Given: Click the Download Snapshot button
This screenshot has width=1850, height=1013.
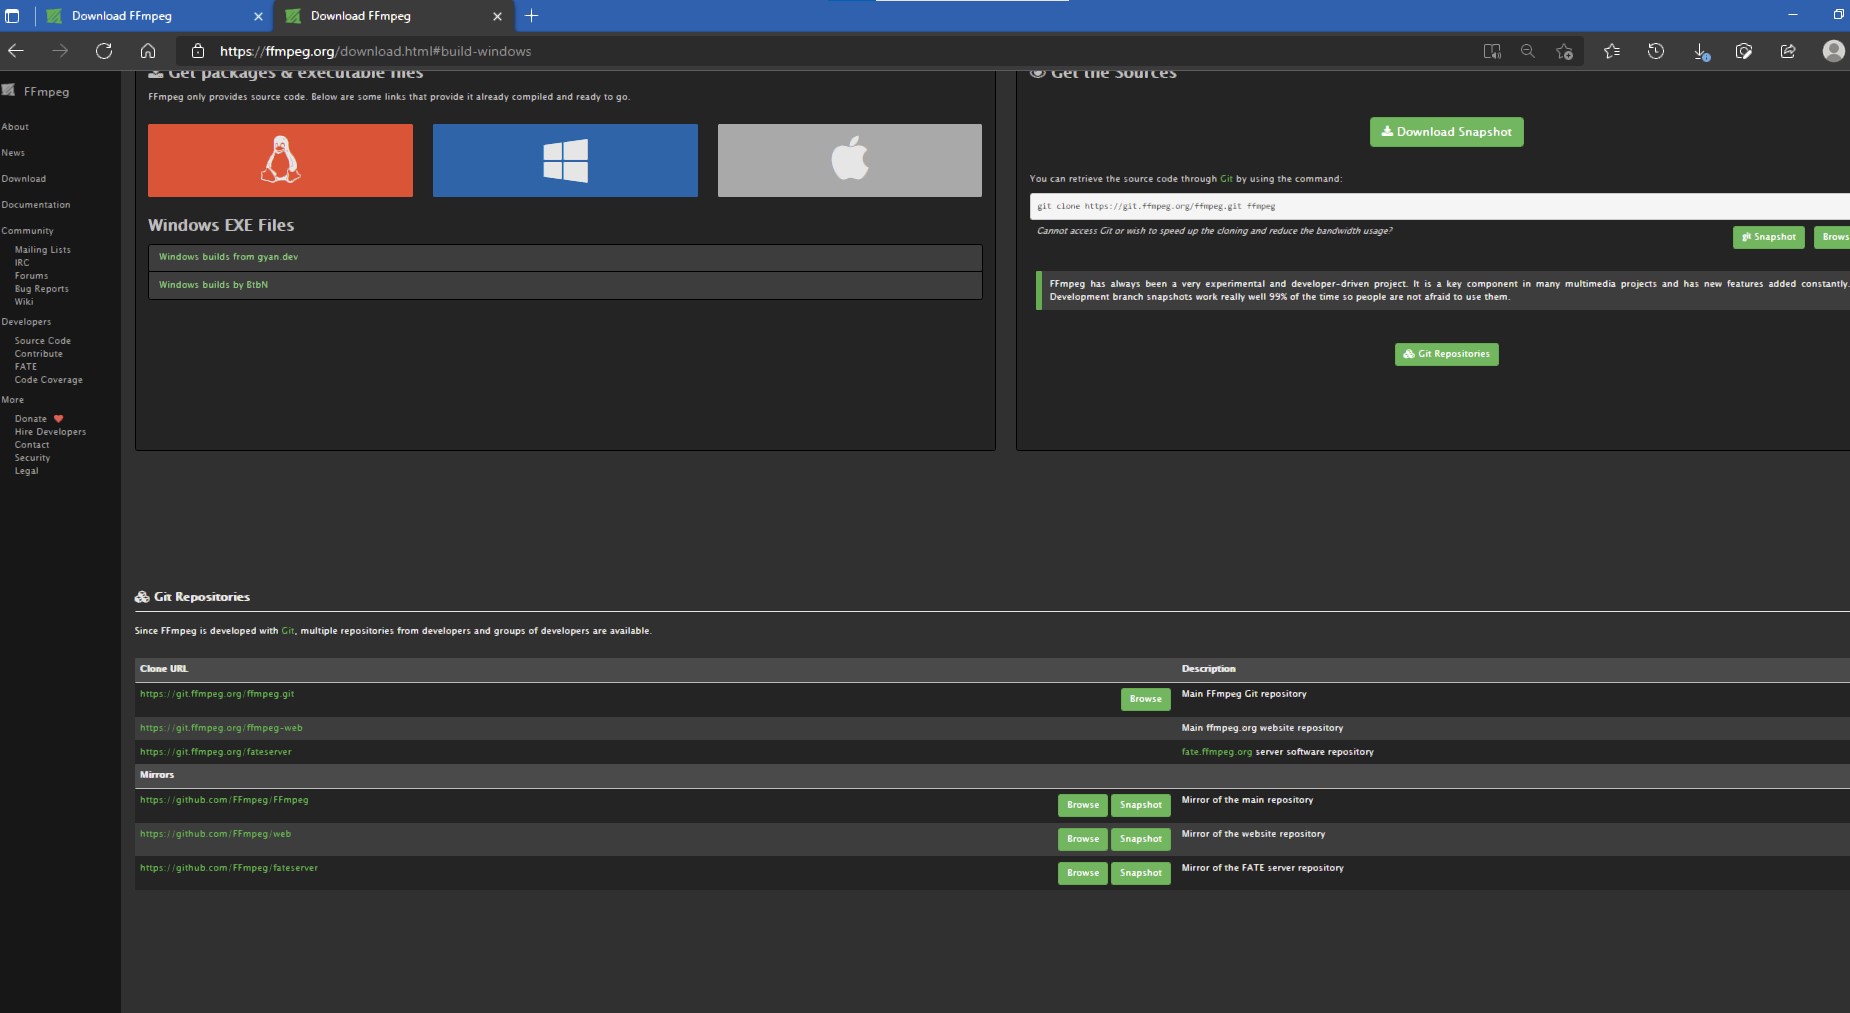Looking at the screenshot, I should click(1446, 132).
